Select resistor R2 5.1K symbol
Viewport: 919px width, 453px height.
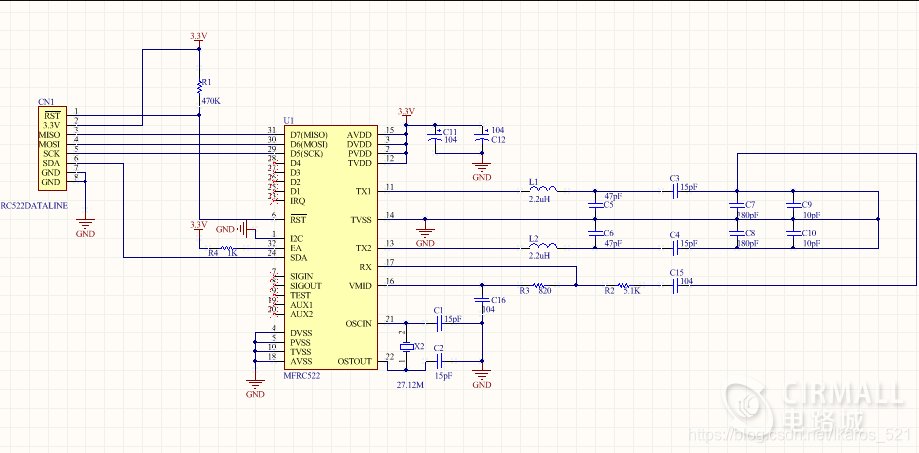click(625, 285)
